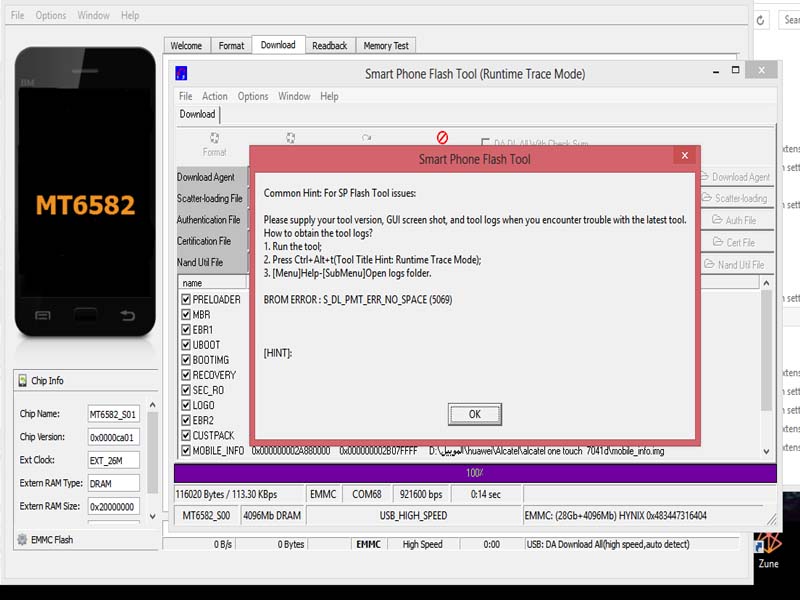Screen dimensions: 800x600
Task: Uncheck the BOOTIMG partition checkbox
Action: (x=186, y=360)
